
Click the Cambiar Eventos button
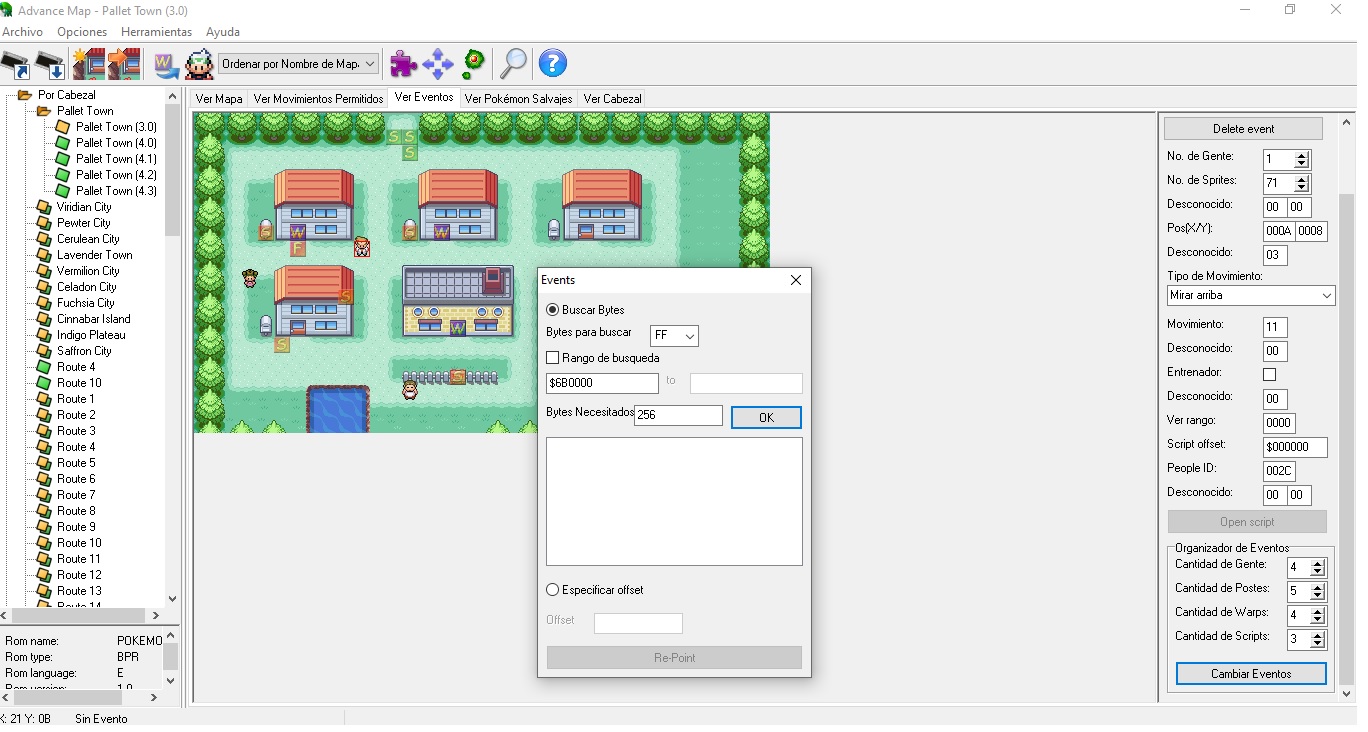click(x=1251, y=674)
